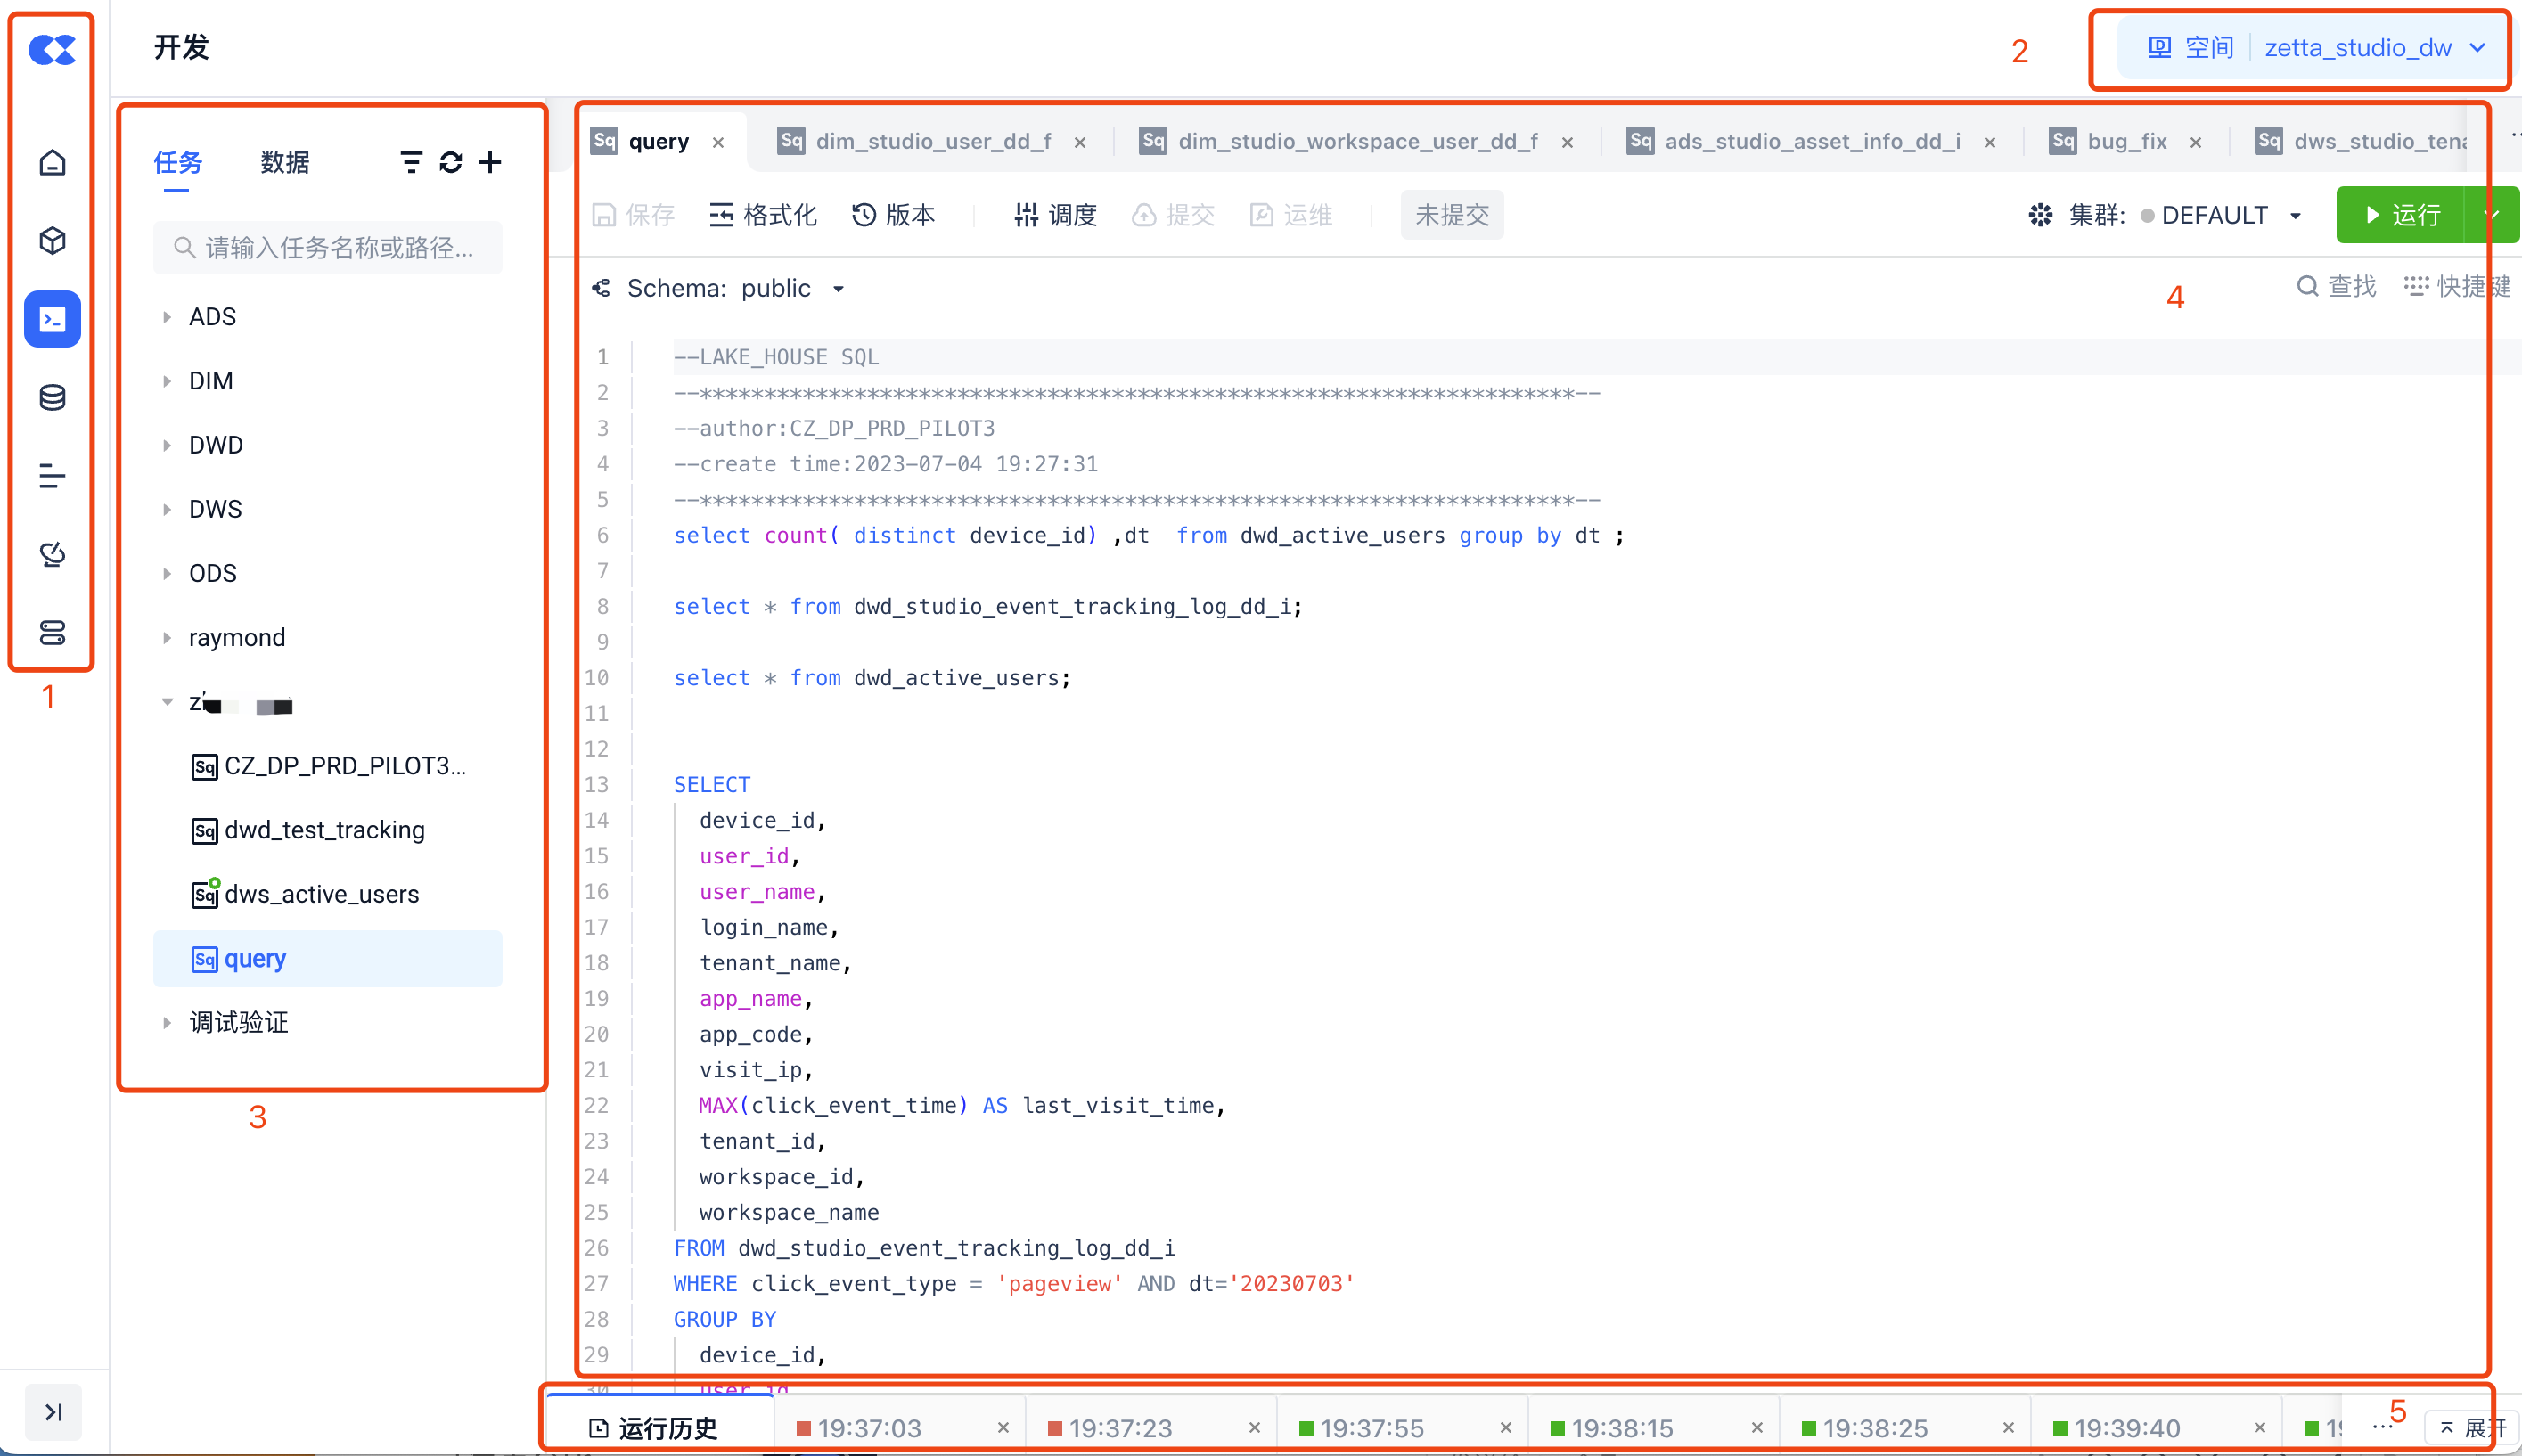This screenshot has width=2522, height=1456.
Task: Open the Schedule (调度) settings
Action: (x=1055, y=215)
